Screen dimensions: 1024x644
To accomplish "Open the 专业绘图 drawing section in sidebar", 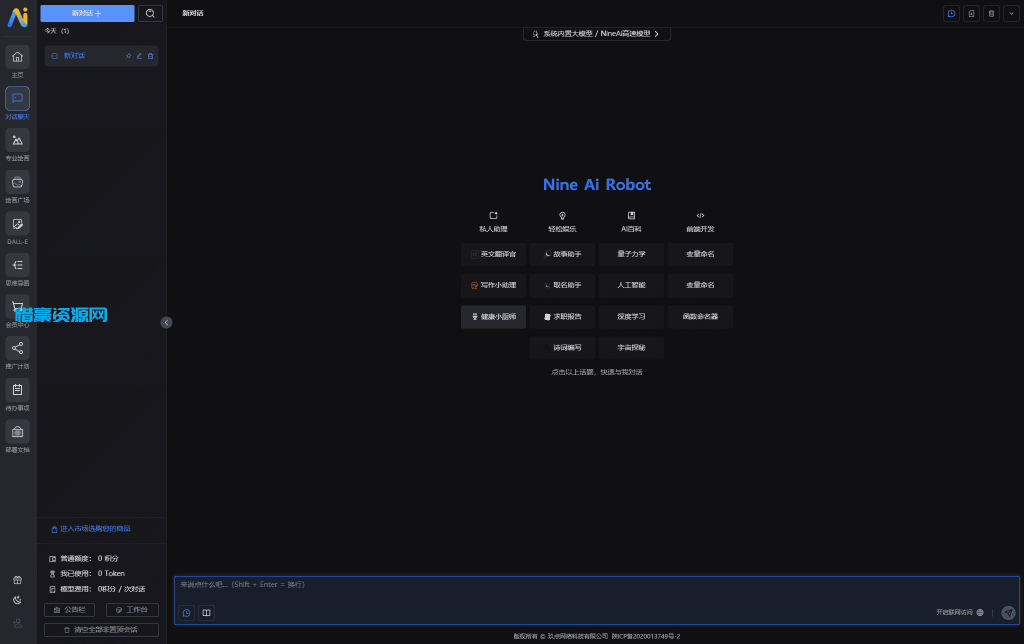I will coord(17,141).
